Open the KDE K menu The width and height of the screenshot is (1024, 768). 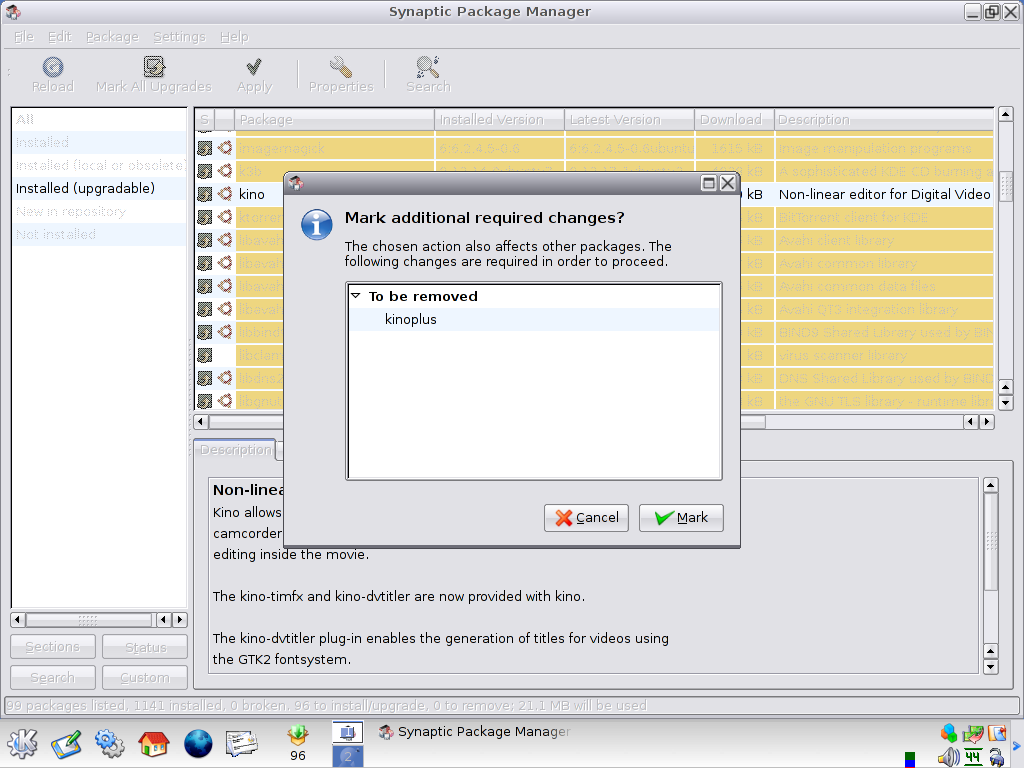point(22,743)
